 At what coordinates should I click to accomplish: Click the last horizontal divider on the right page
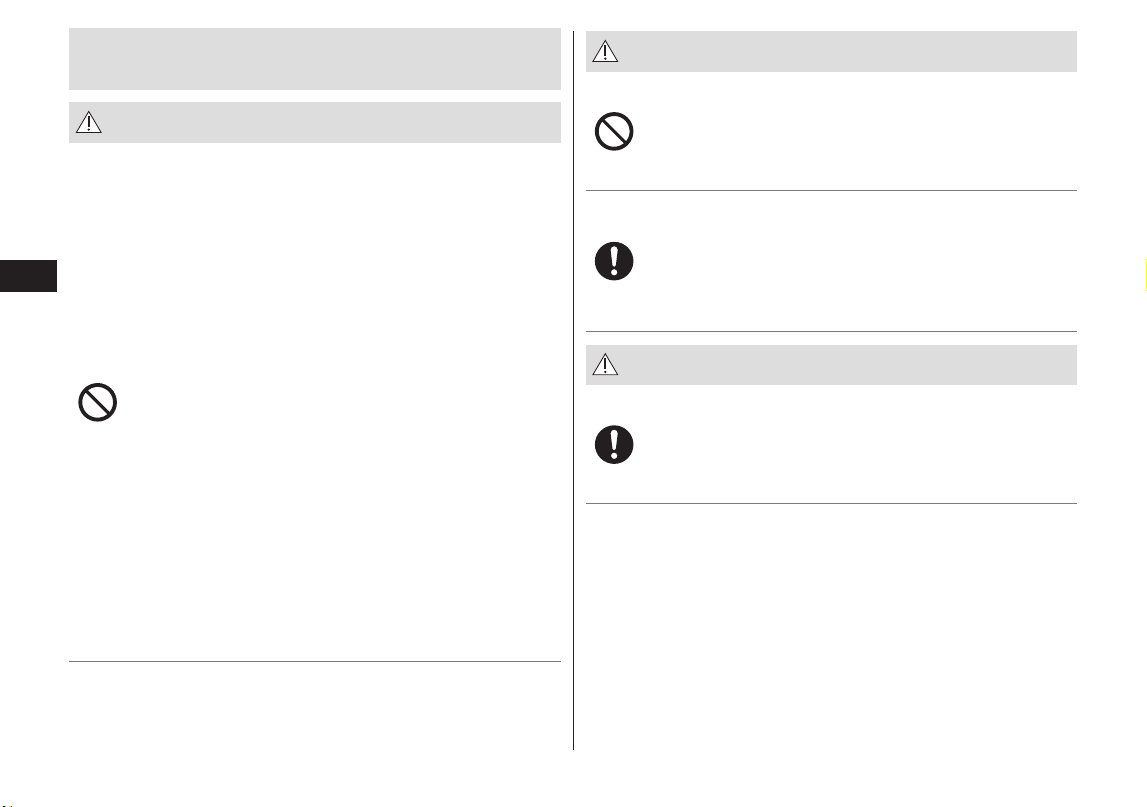831,503
